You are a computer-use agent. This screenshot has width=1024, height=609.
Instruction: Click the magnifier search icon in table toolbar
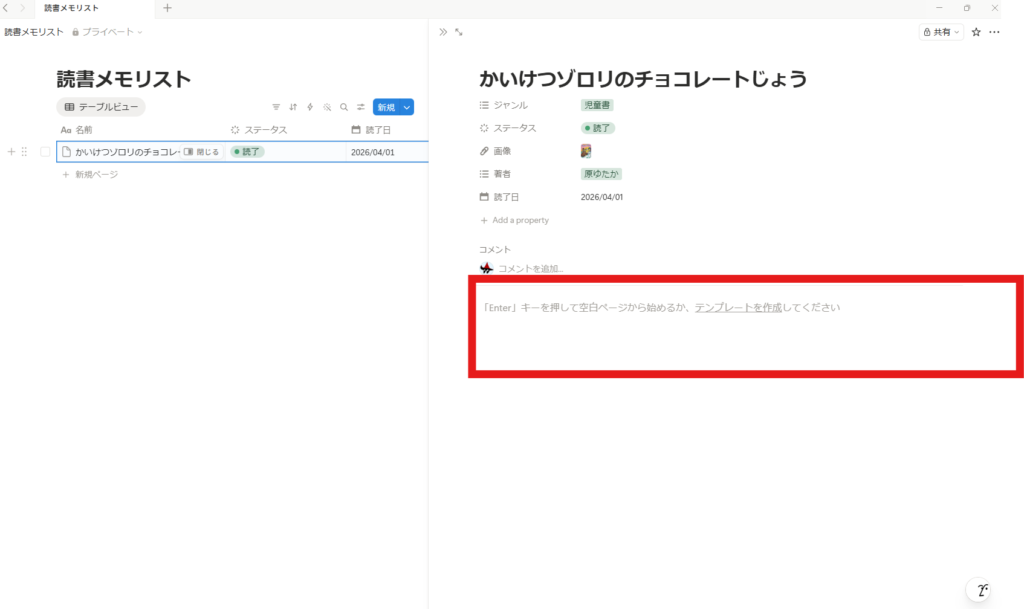tap(344, 107)
